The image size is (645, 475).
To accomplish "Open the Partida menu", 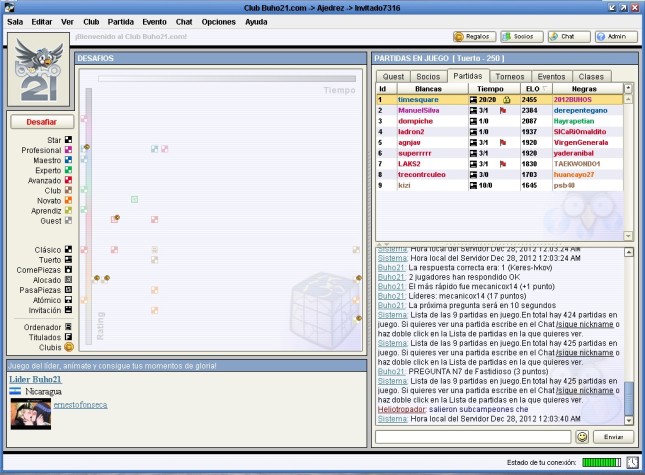I will click(121, 20).
